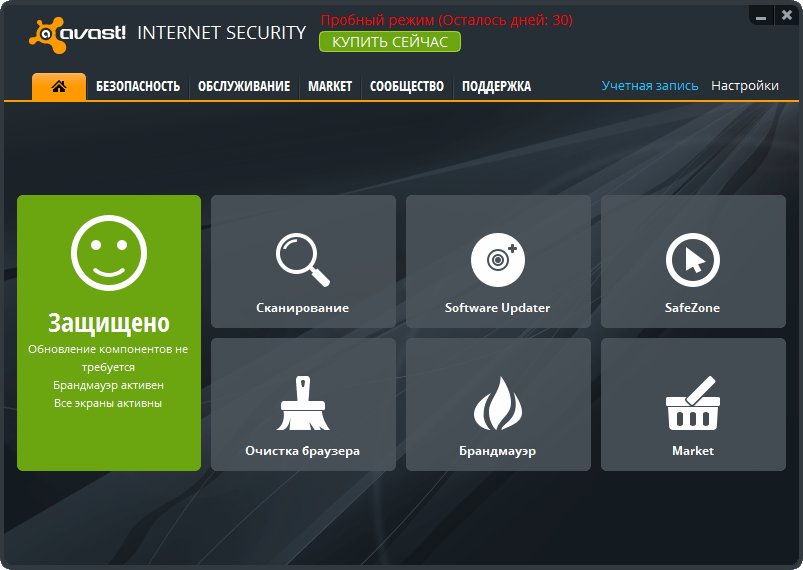Open the Брандмауэр flame icon

[x=498, y=403]
